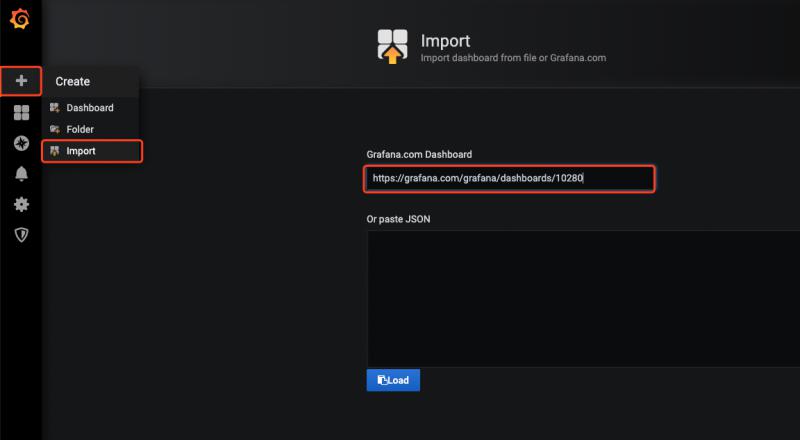Click the Create menu header
This screenshot has width=800, height=440.
click(72, 82)
